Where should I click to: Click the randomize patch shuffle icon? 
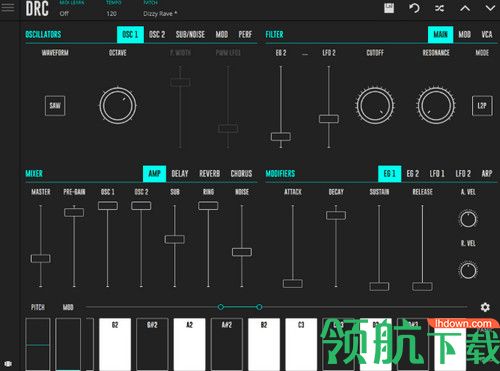[440, 8]
